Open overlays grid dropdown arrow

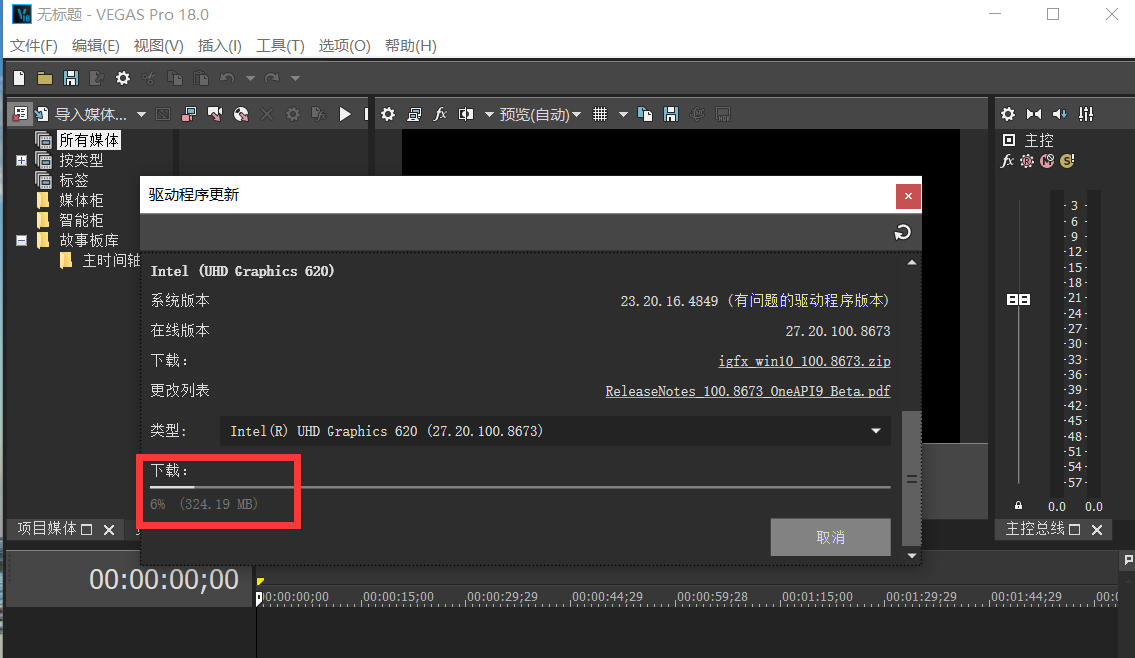coord(623,114)
